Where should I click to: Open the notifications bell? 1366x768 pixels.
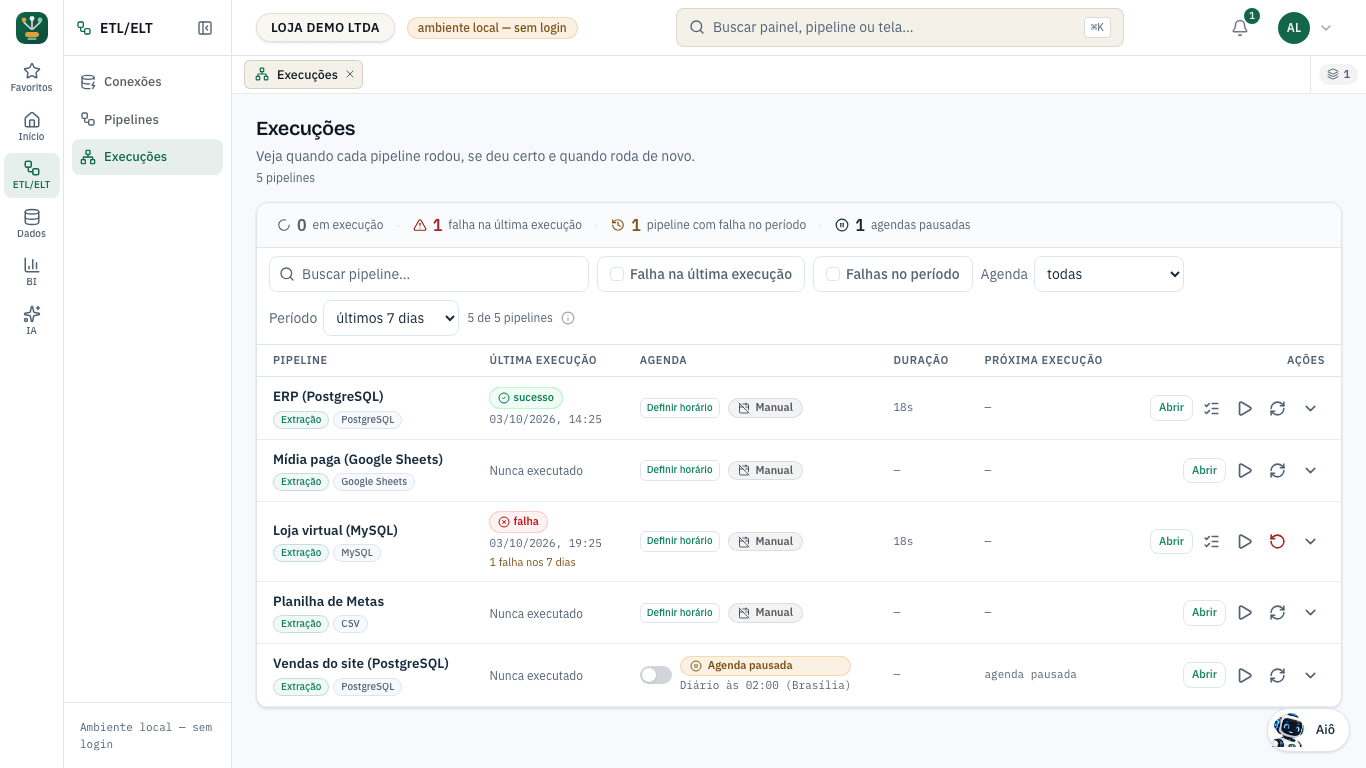click(1240, 28)
